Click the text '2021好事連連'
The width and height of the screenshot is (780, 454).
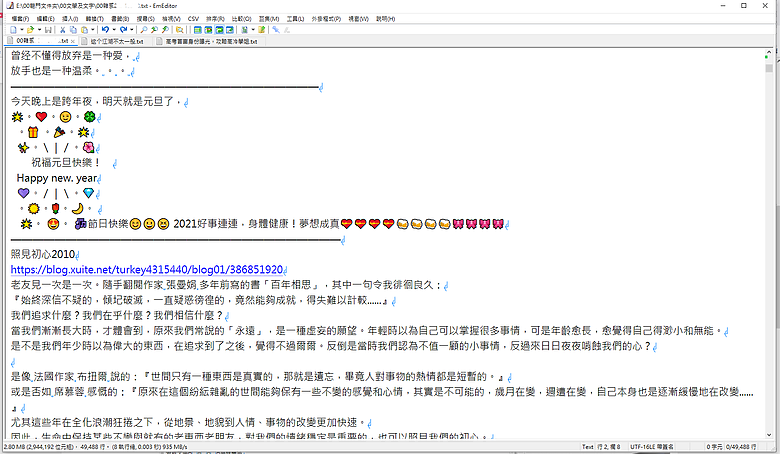coord(205,224)
